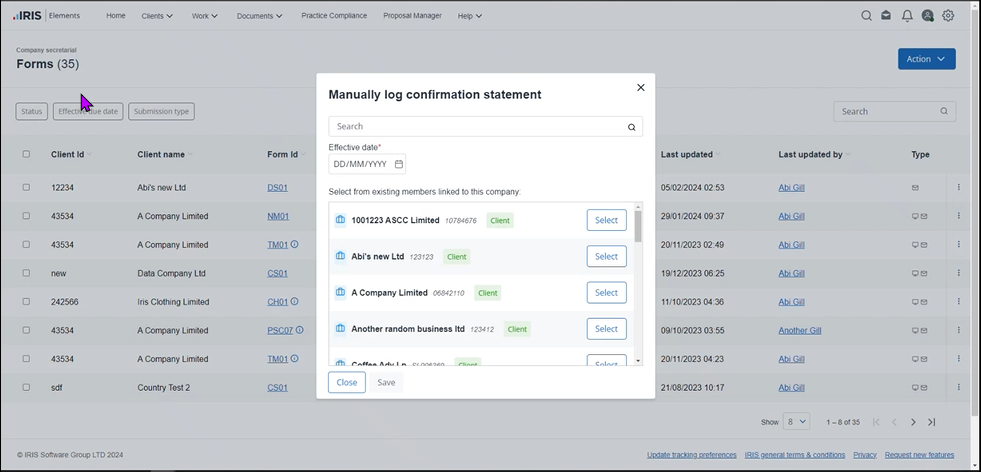The width and height of the screenshot is (981, 472).
Task: Select the A Company Limited member
Action: (606, 292)
